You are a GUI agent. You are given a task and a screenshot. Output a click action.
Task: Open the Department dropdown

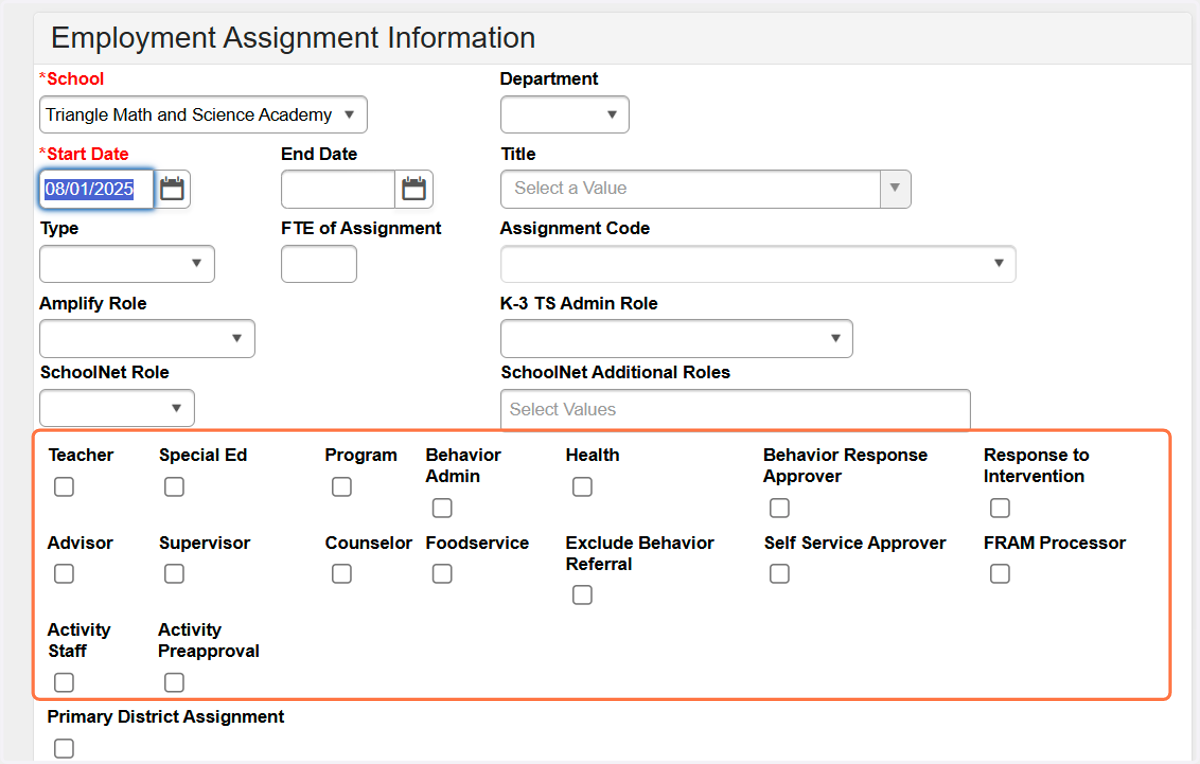pyautogui.click(x=565, y=115)
